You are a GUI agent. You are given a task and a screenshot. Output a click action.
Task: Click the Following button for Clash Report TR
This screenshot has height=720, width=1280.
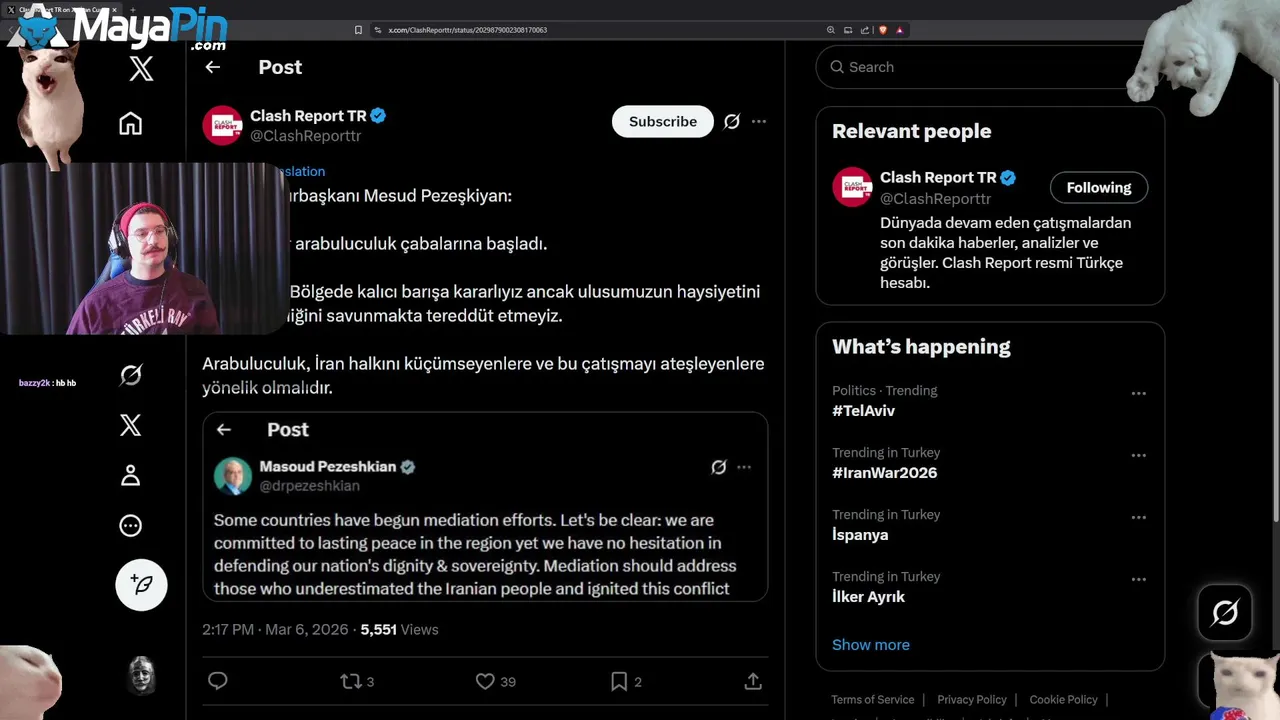coord(1098,188)
